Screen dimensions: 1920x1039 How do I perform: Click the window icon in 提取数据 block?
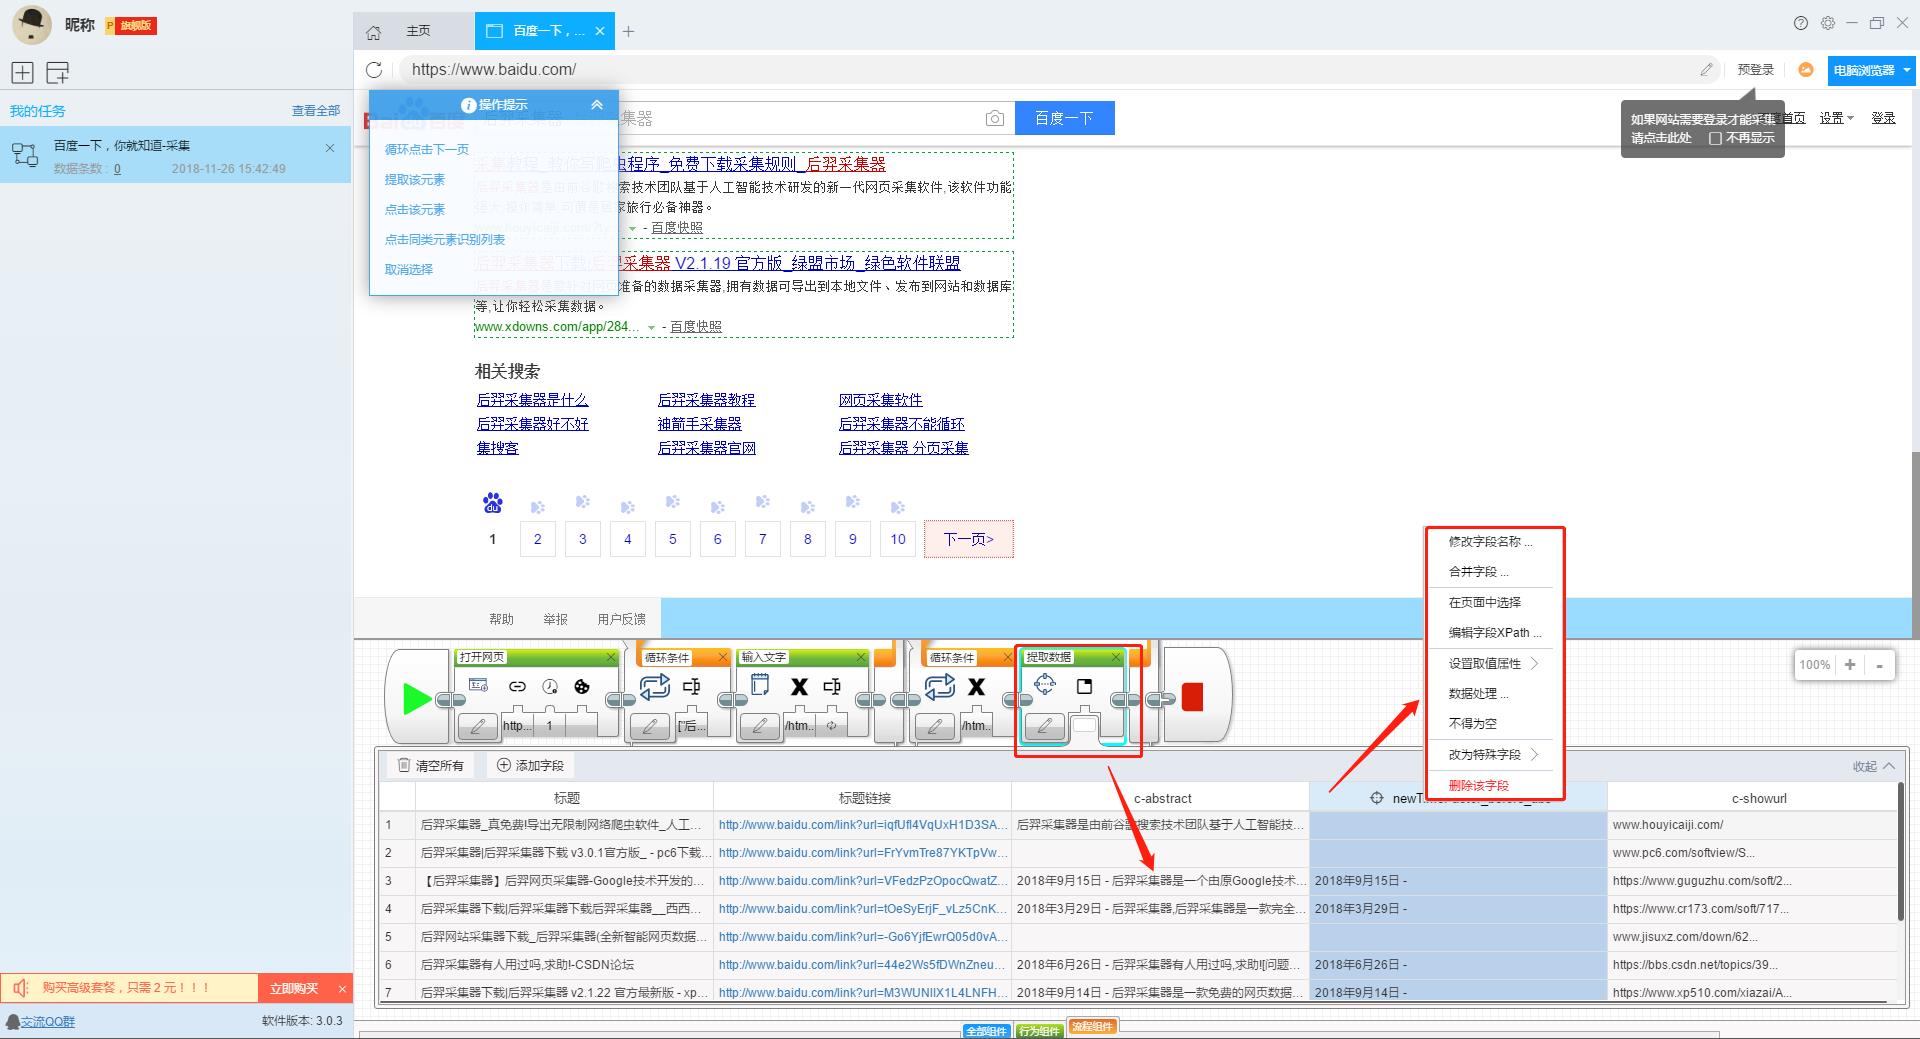1084,686
